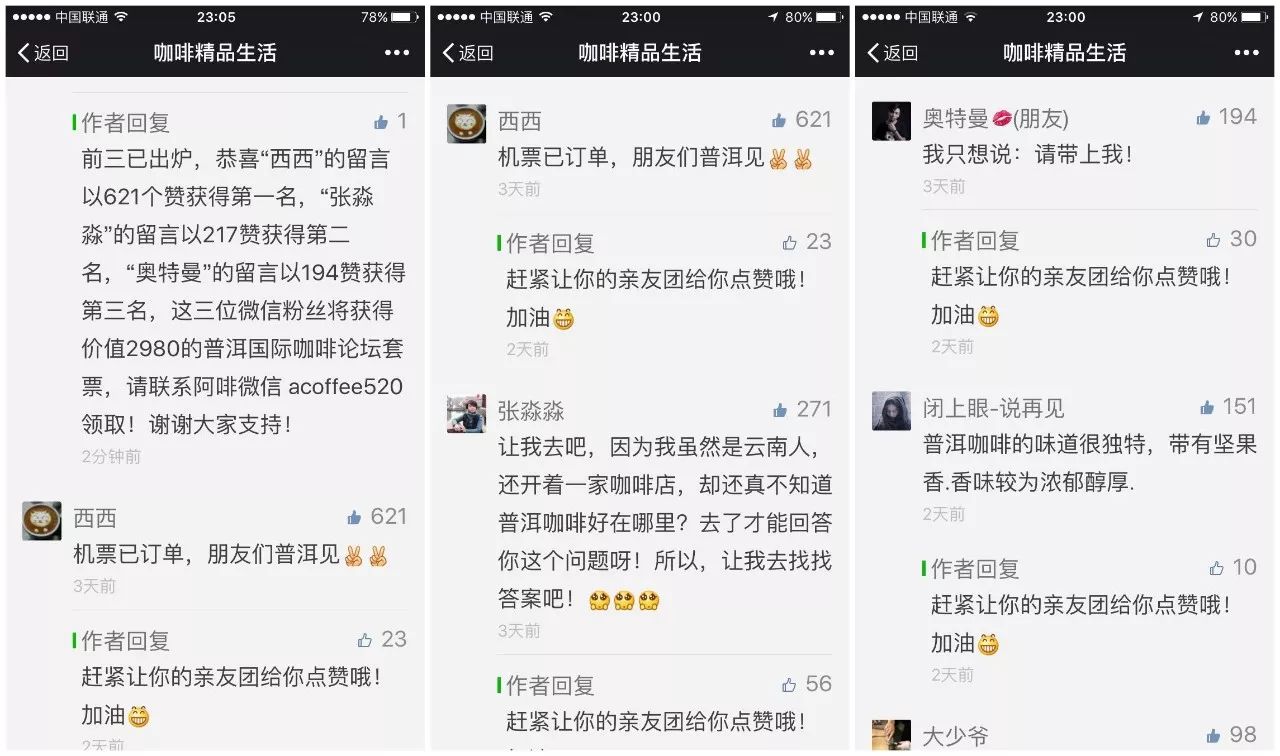Like the top author reply with 1 like
The height and width of the screenshot is (756, 1280).
[x=381, y=123]
